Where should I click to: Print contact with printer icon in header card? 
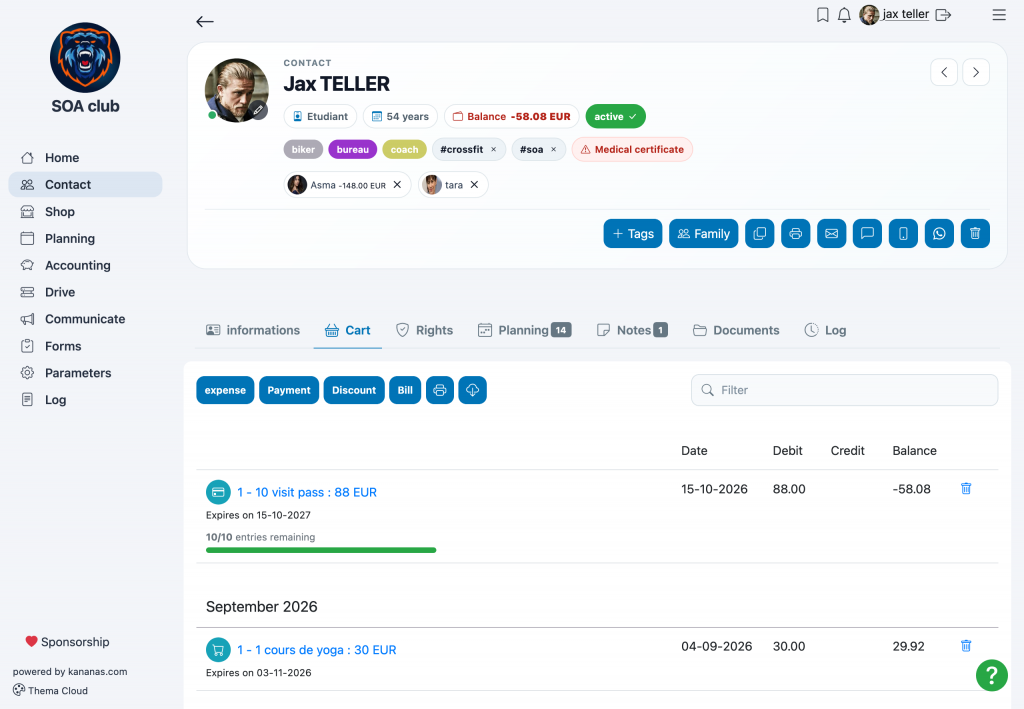pyautogui.click(x=795, y=234)
